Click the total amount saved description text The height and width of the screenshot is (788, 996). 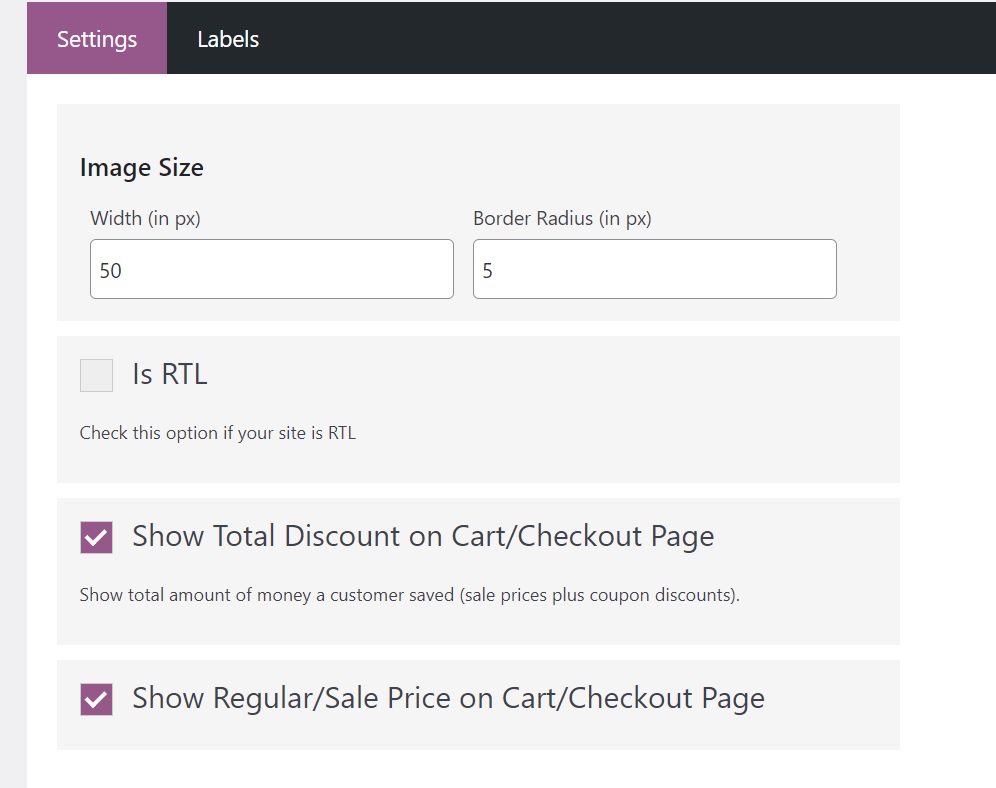pos(409,595)
